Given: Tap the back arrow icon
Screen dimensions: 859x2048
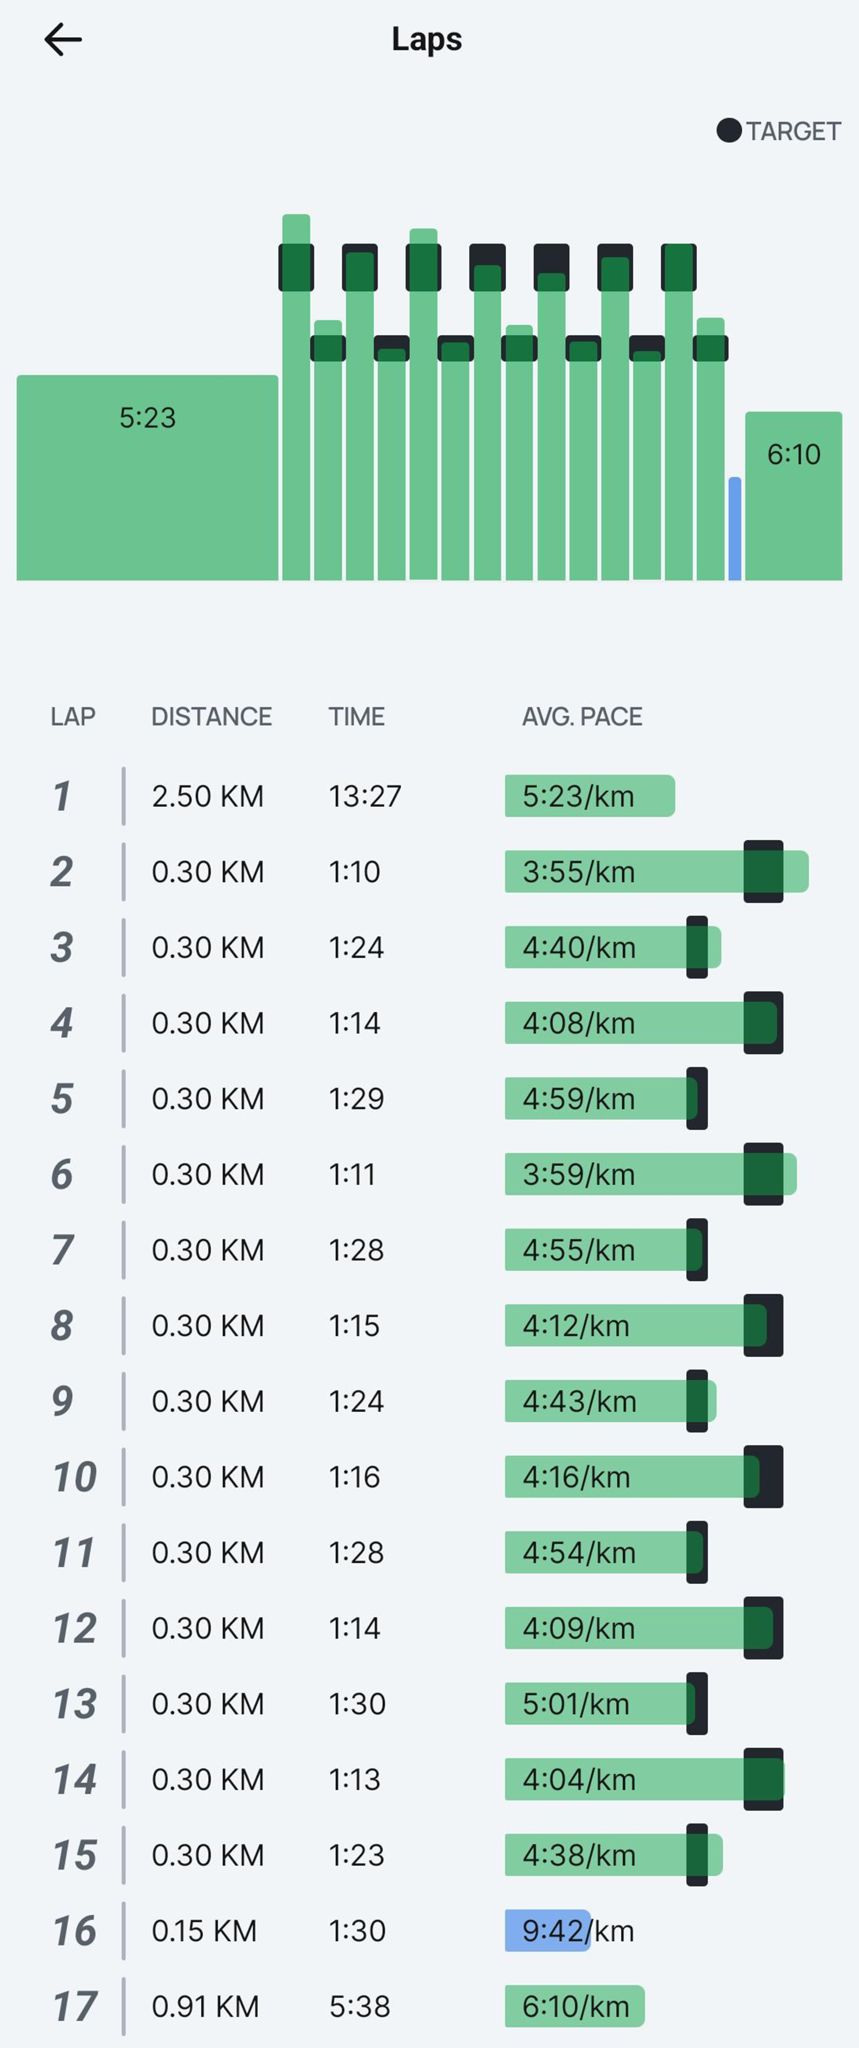Looking at the screenshot, I should coord(63,40).
